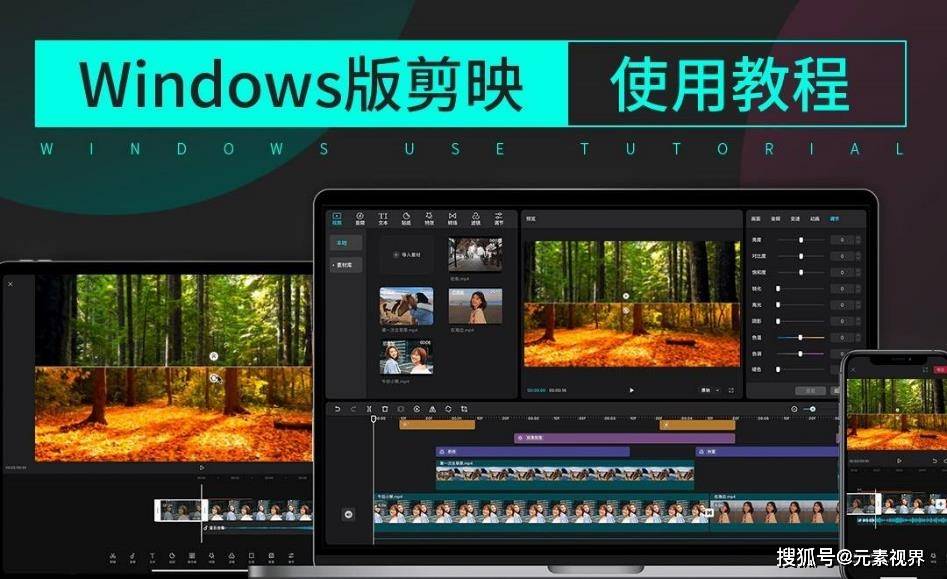Adjust the 阴影 (Shadows) slider handle
Screen dimensions: 947x579
[x=778, y=321]
